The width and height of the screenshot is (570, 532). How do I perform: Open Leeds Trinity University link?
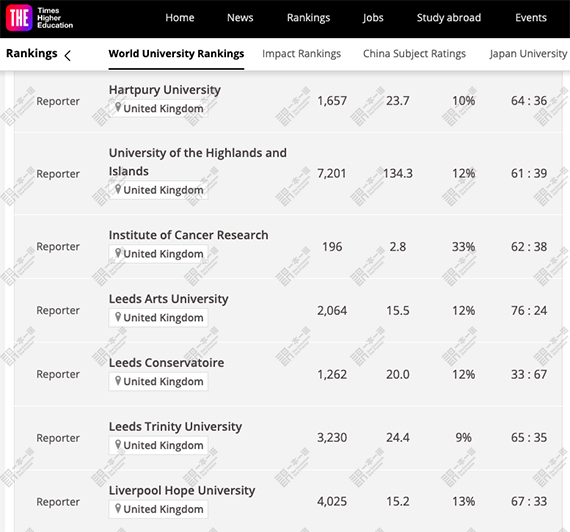click(175, 427)
